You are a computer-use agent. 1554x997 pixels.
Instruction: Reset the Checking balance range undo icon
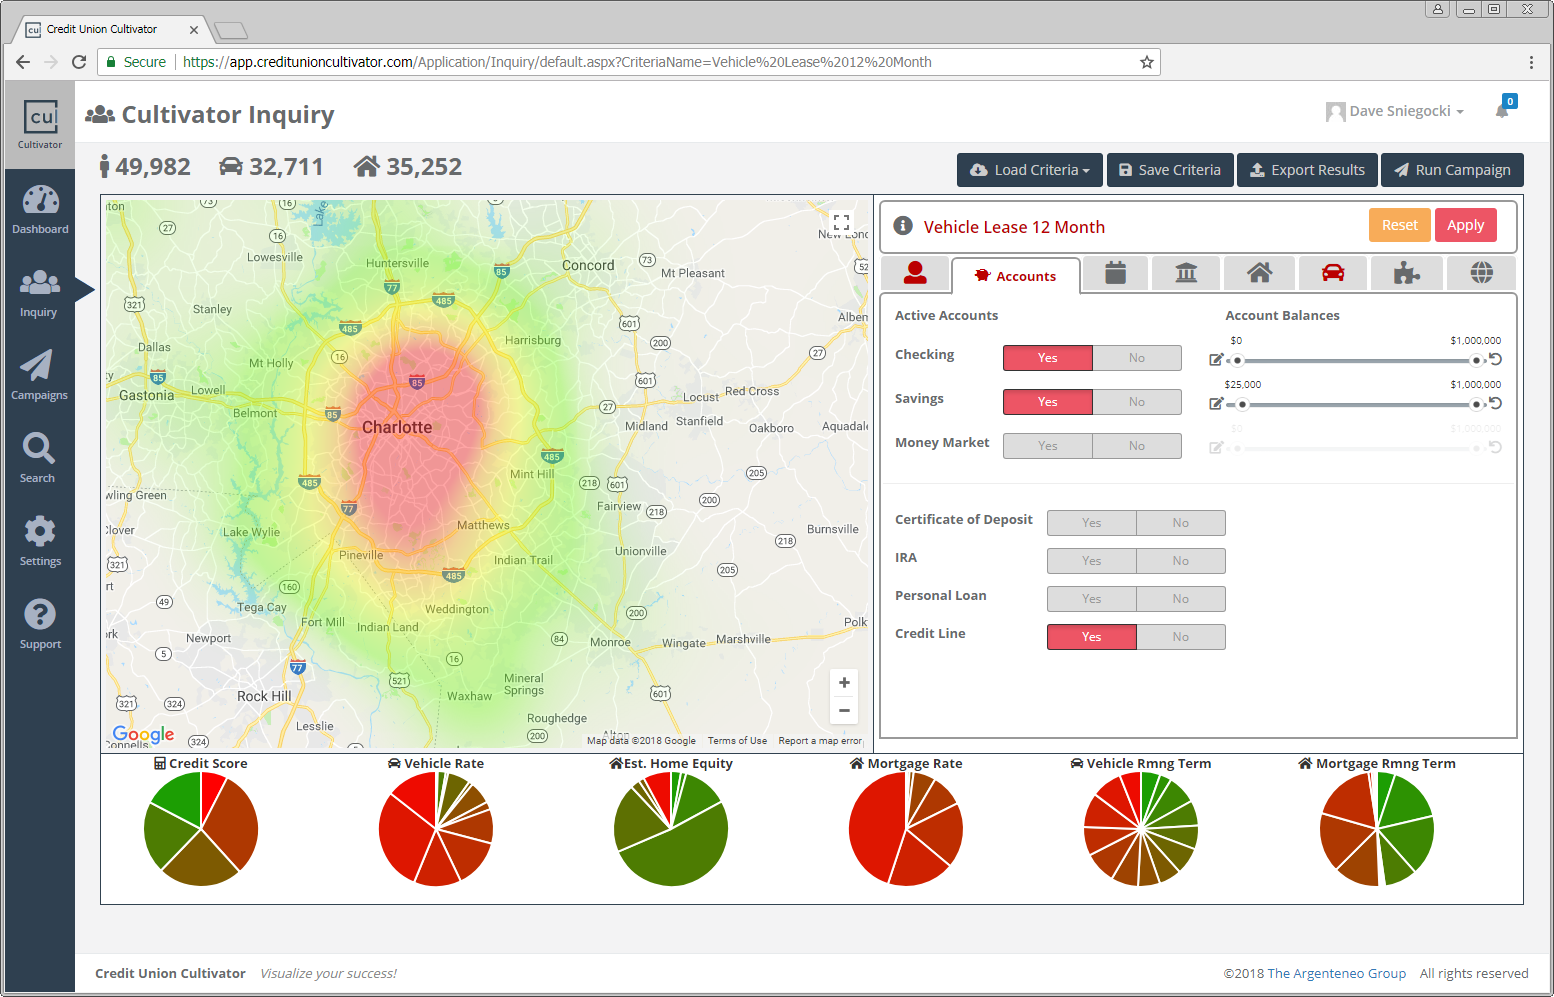coord(1496,359)
